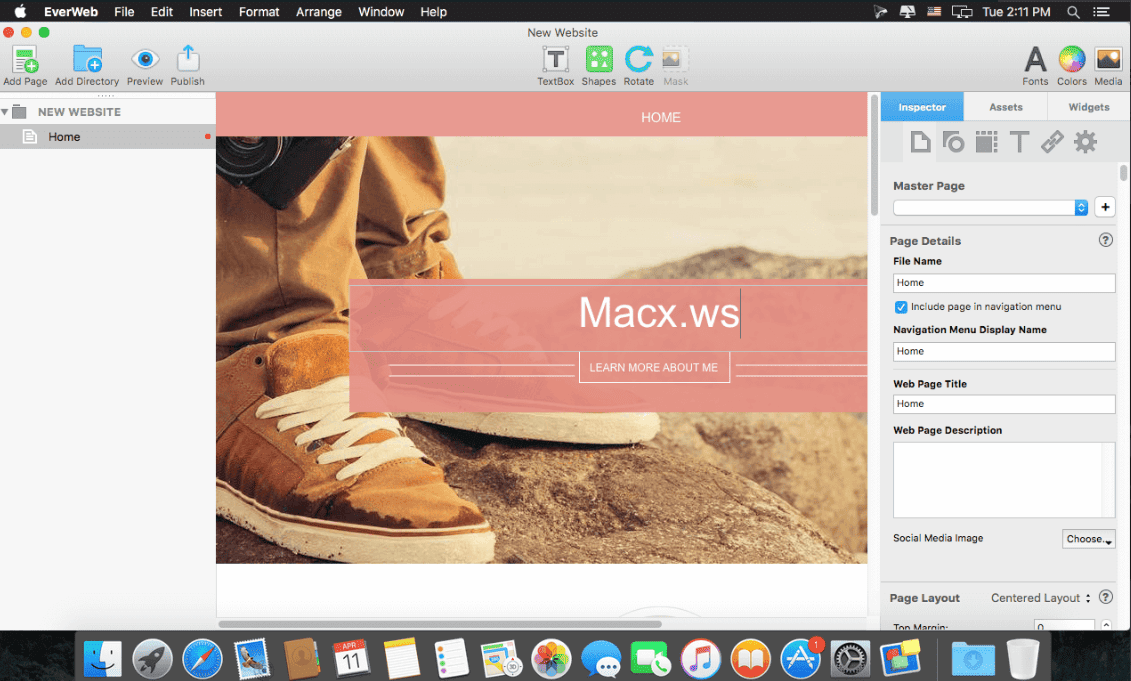Click the Navigation Menu Display Name field
1131x681 pixels.
[1004, 351]
